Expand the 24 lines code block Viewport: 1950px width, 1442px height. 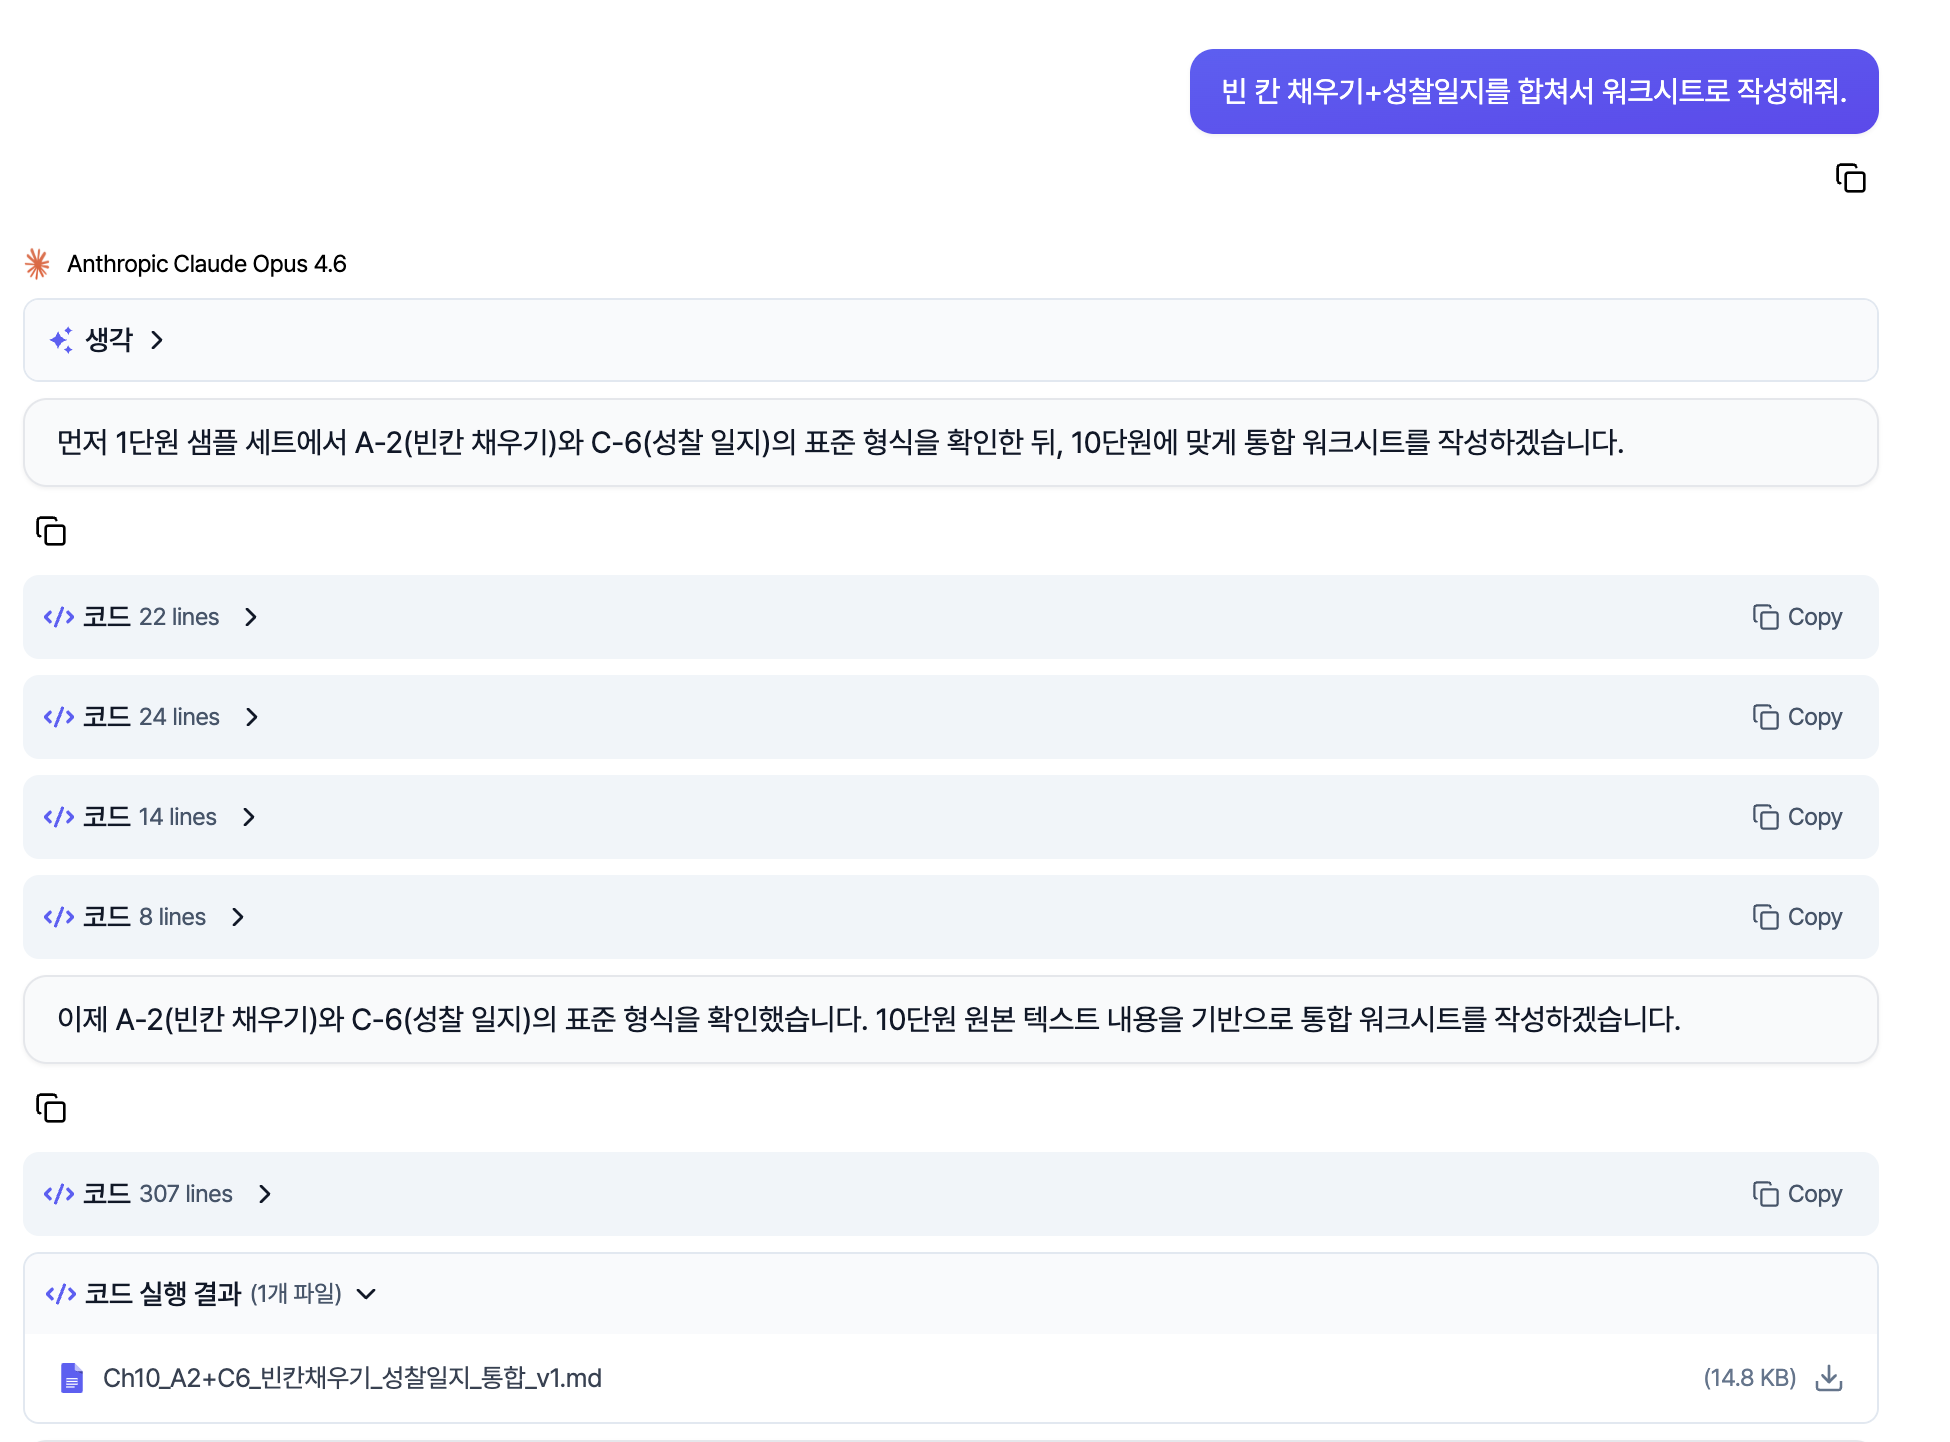tap(252, 717)
